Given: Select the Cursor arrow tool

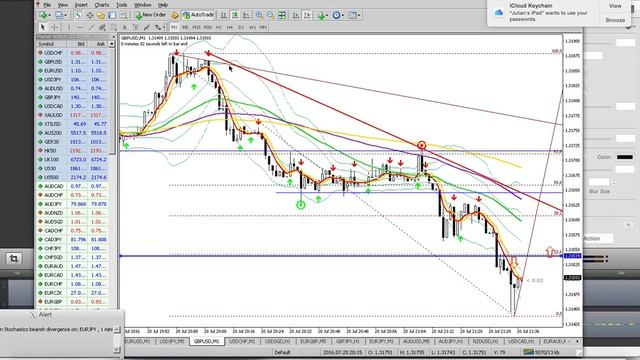Looking at the screenshot, I should point(42,27).
